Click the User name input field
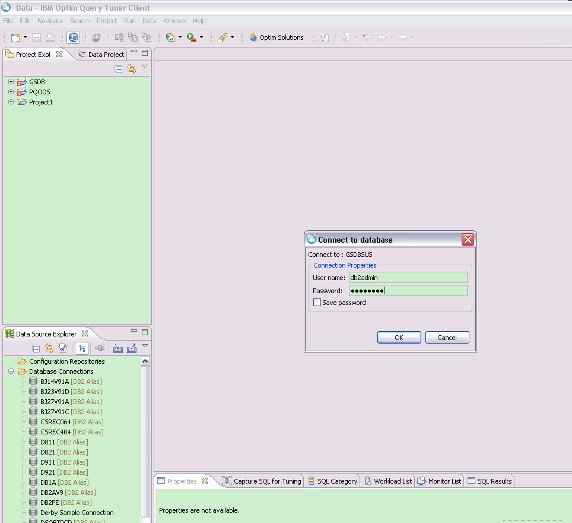This screenshot has height=523, width=572. 408,278
